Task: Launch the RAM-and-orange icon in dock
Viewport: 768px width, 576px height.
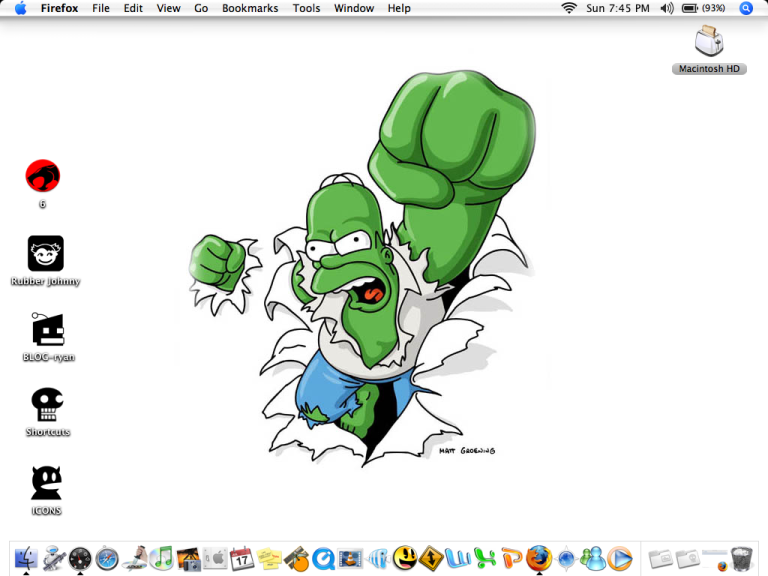Action: (x=296, y=558)
